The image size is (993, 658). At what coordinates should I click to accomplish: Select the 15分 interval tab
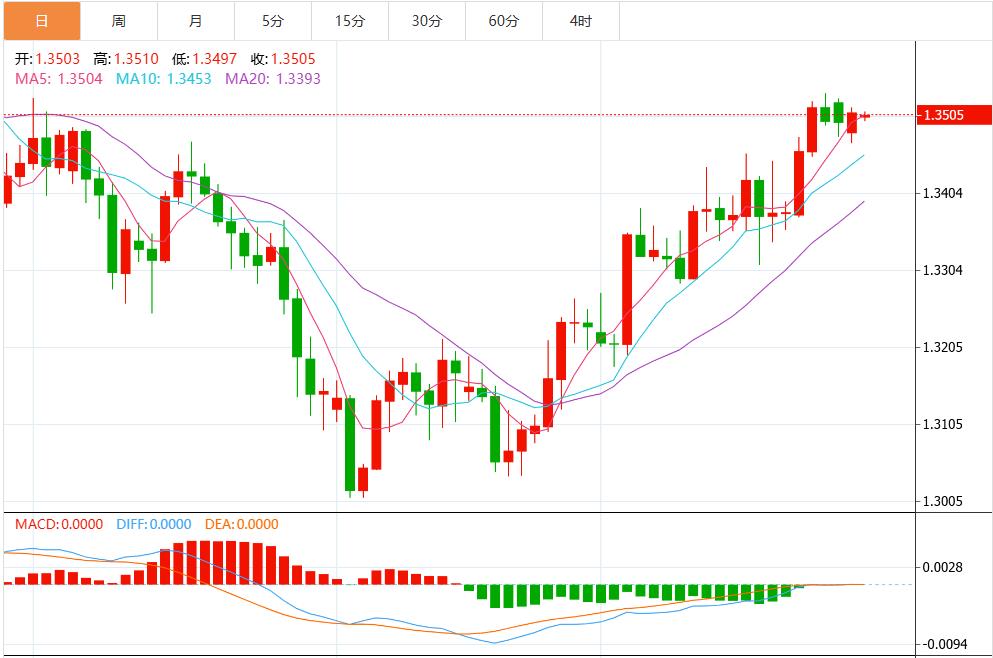[349, 21]
